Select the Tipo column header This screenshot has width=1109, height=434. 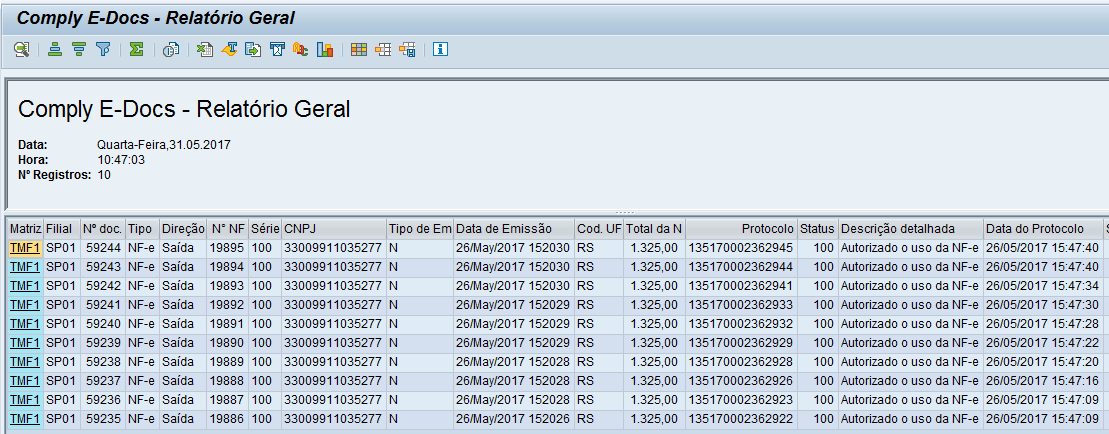(x=142, y=229)
